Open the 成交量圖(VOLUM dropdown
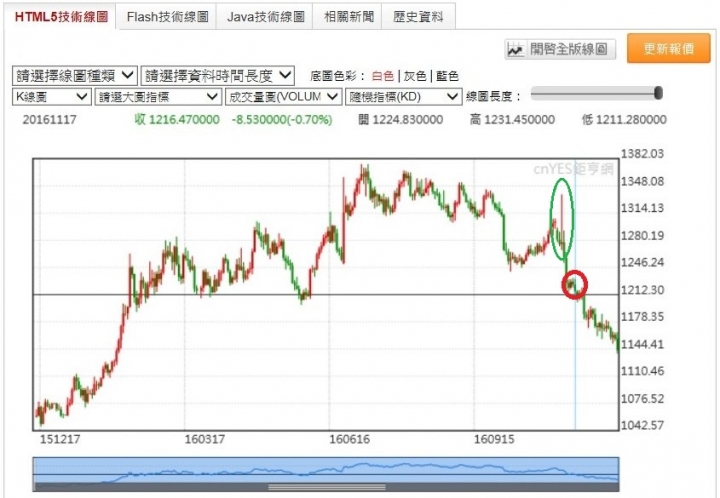Screen dimensions: 720x498 (283, 97)
